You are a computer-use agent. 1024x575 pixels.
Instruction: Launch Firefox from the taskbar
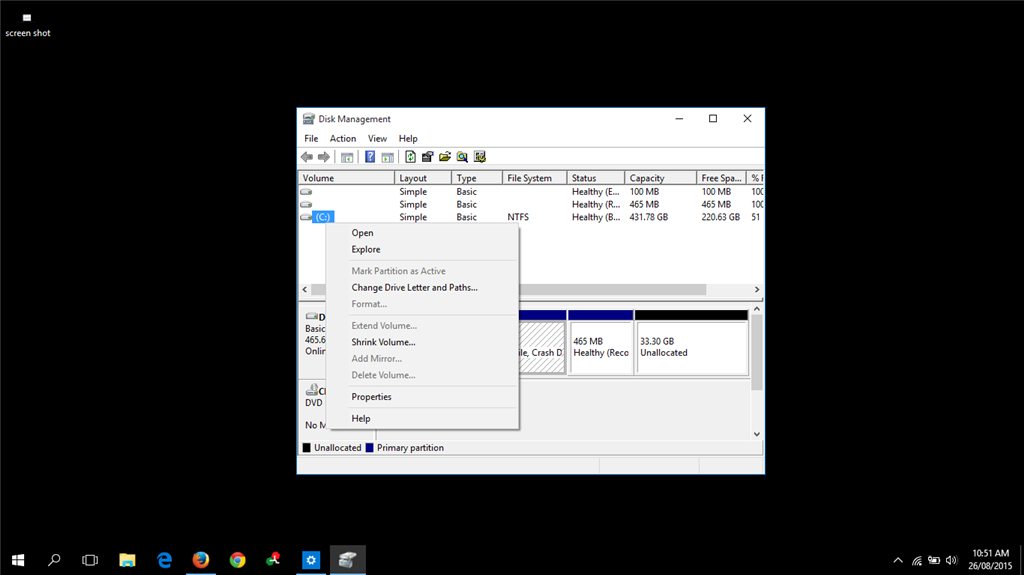(x=200, y=560)
